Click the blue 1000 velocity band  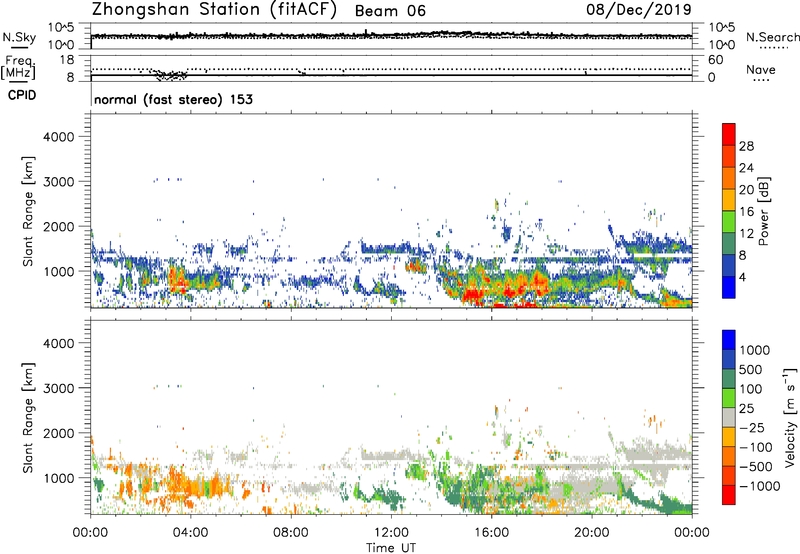point(729,340)
